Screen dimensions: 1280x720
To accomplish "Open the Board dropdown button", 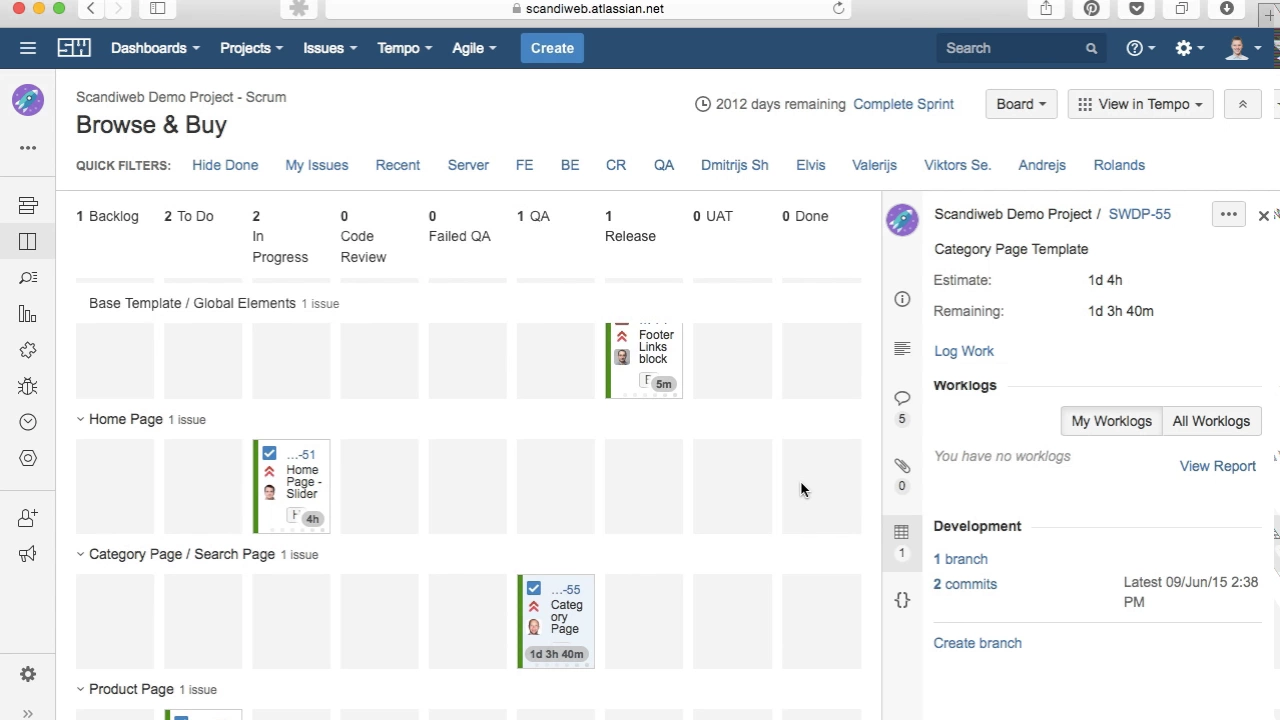I will (x=1021, y=104).
